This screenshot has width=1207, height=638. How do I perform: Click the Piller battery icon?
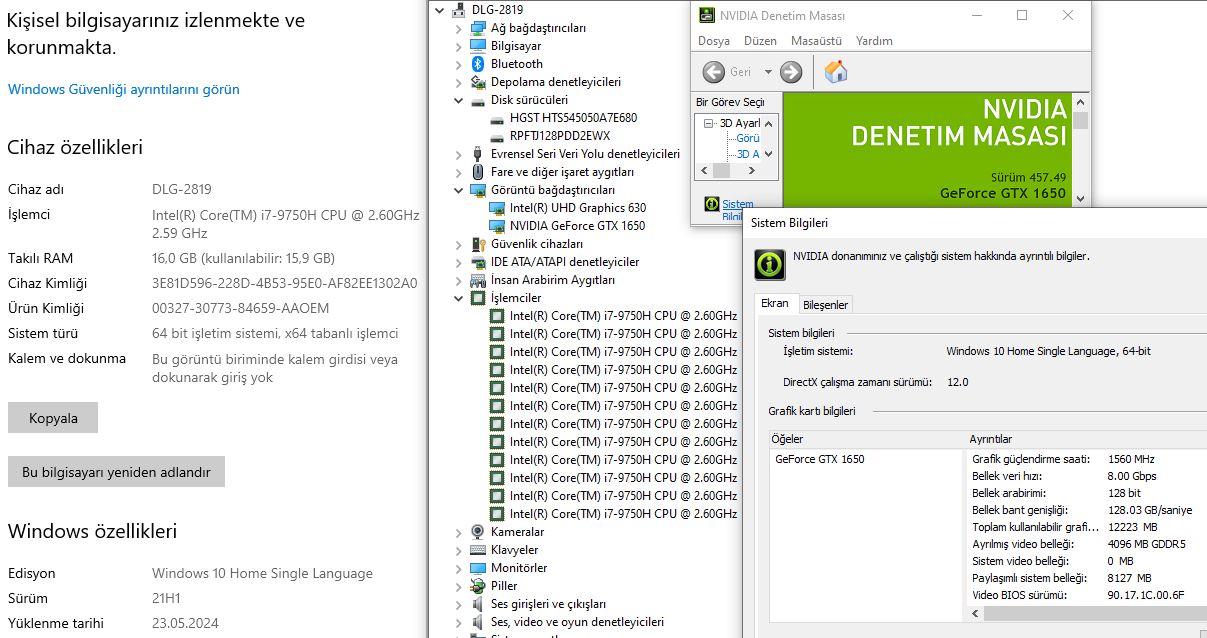tap(479, 586)
